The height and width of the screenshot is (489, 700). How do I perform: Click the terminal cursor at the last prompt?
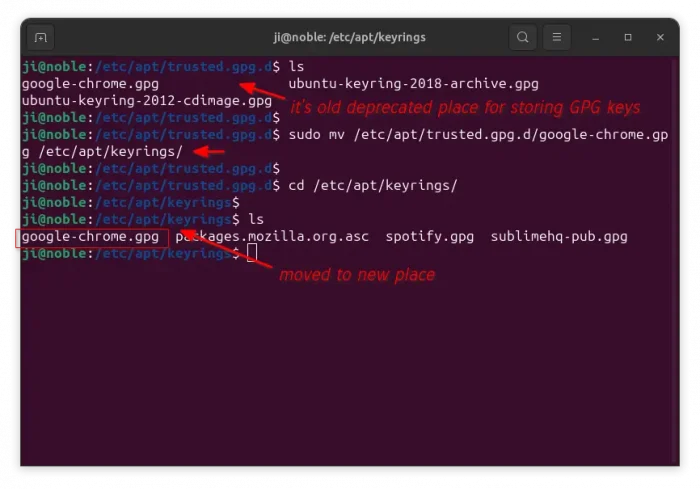(x=252, y=254)
